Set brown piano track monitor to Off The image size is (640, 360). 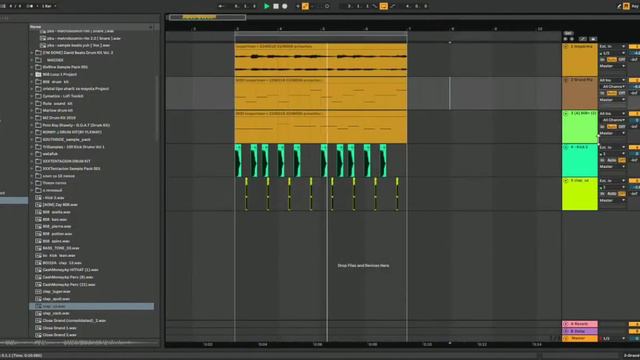(622, 93)
